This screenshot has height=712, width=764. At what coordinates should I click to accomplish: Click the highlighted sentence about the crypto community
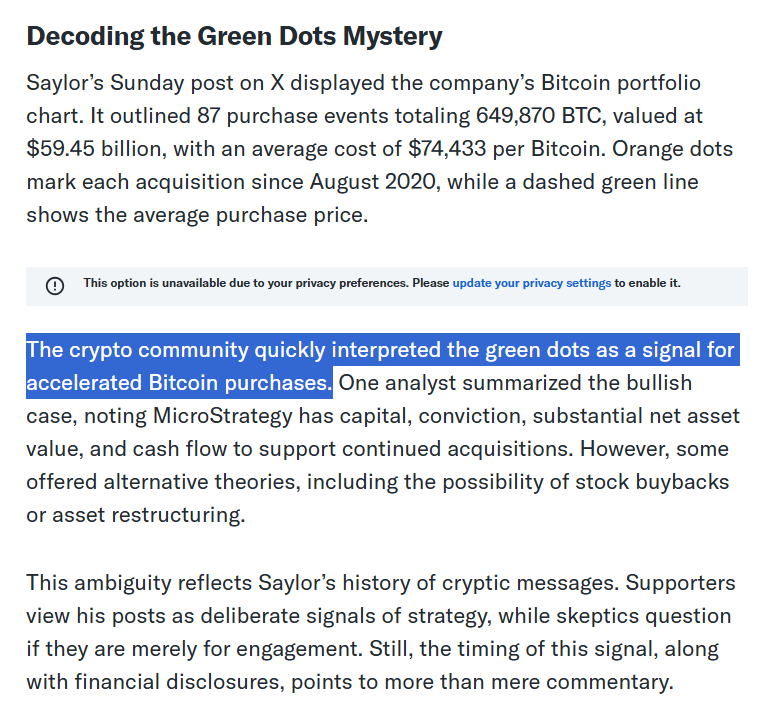click(380, 366)
